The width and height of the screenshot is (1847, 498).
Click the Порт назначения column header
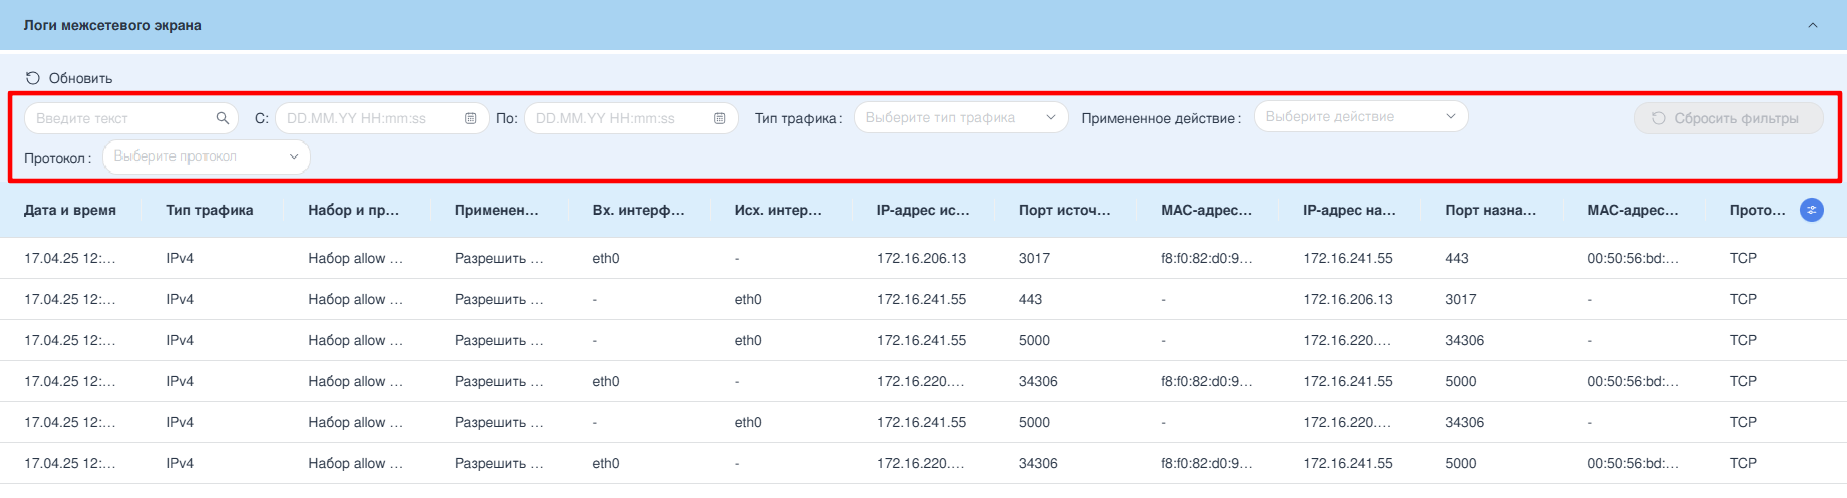[1490, 210]
